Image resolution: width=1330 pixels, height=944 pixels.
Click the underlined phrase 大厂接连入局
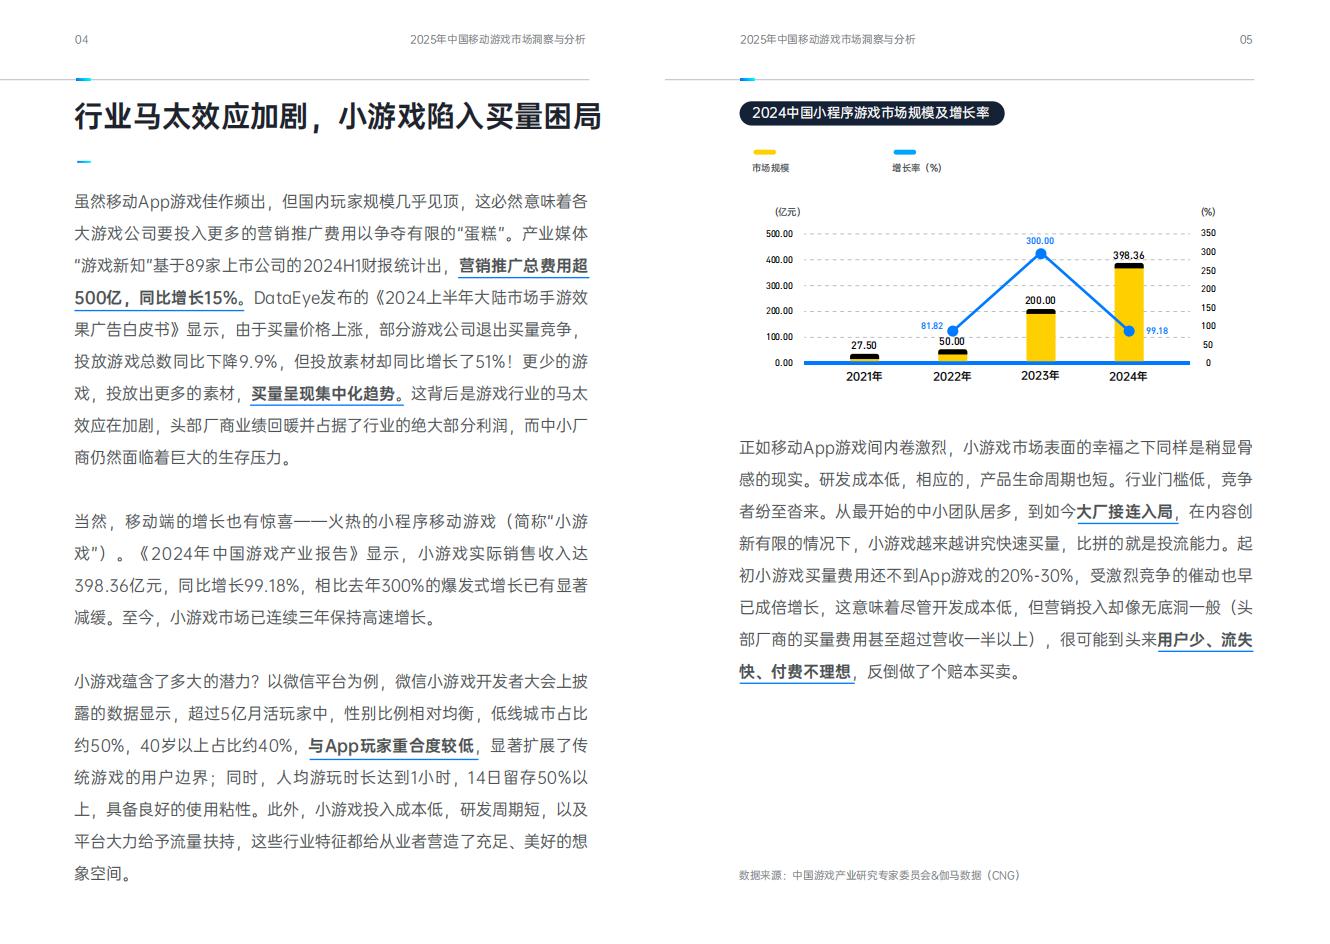click(1124, 511)
